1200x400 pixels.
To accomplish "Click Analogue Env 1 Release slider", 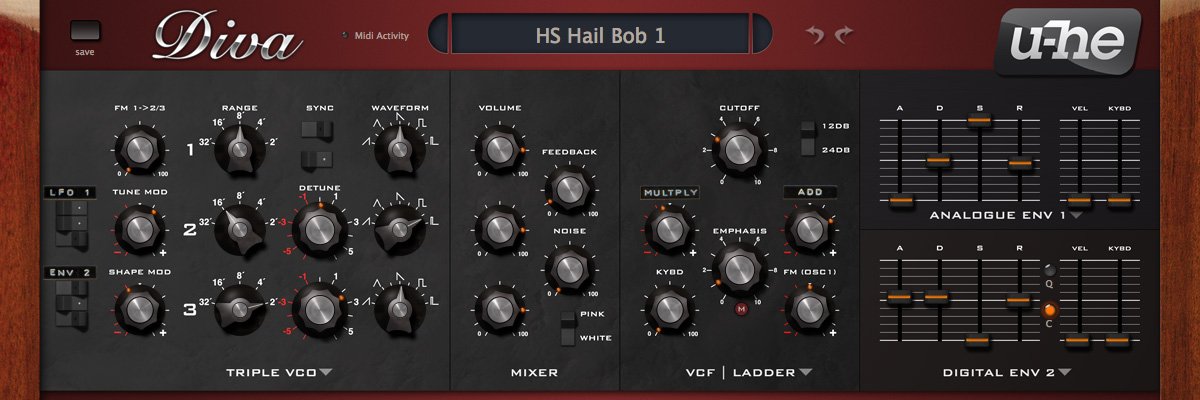I will coord(1019,161).
